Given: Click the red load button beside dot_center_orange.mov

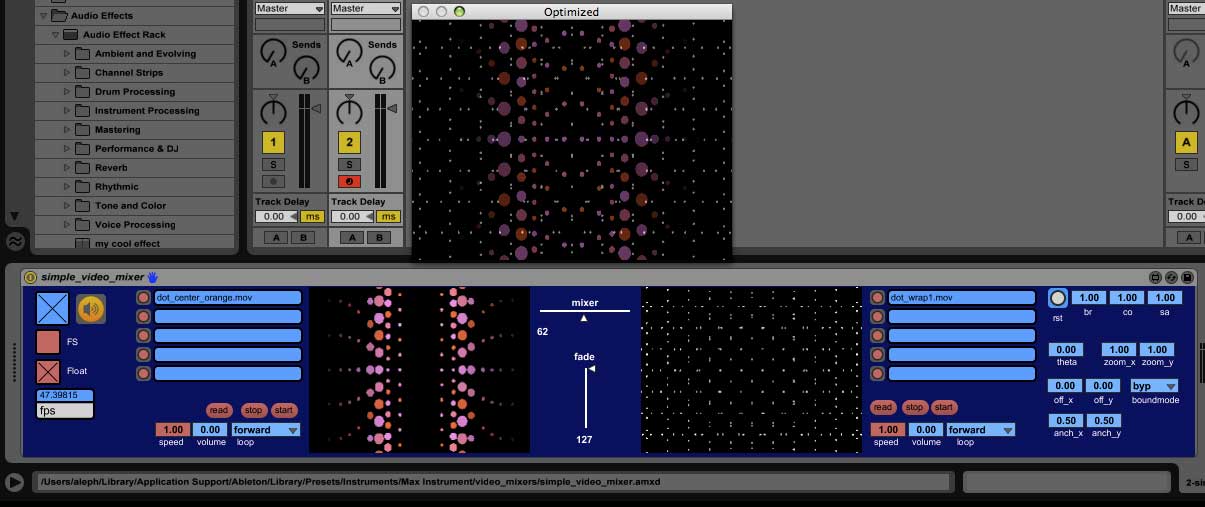Looking at the screenshot, I should point(143,298).
